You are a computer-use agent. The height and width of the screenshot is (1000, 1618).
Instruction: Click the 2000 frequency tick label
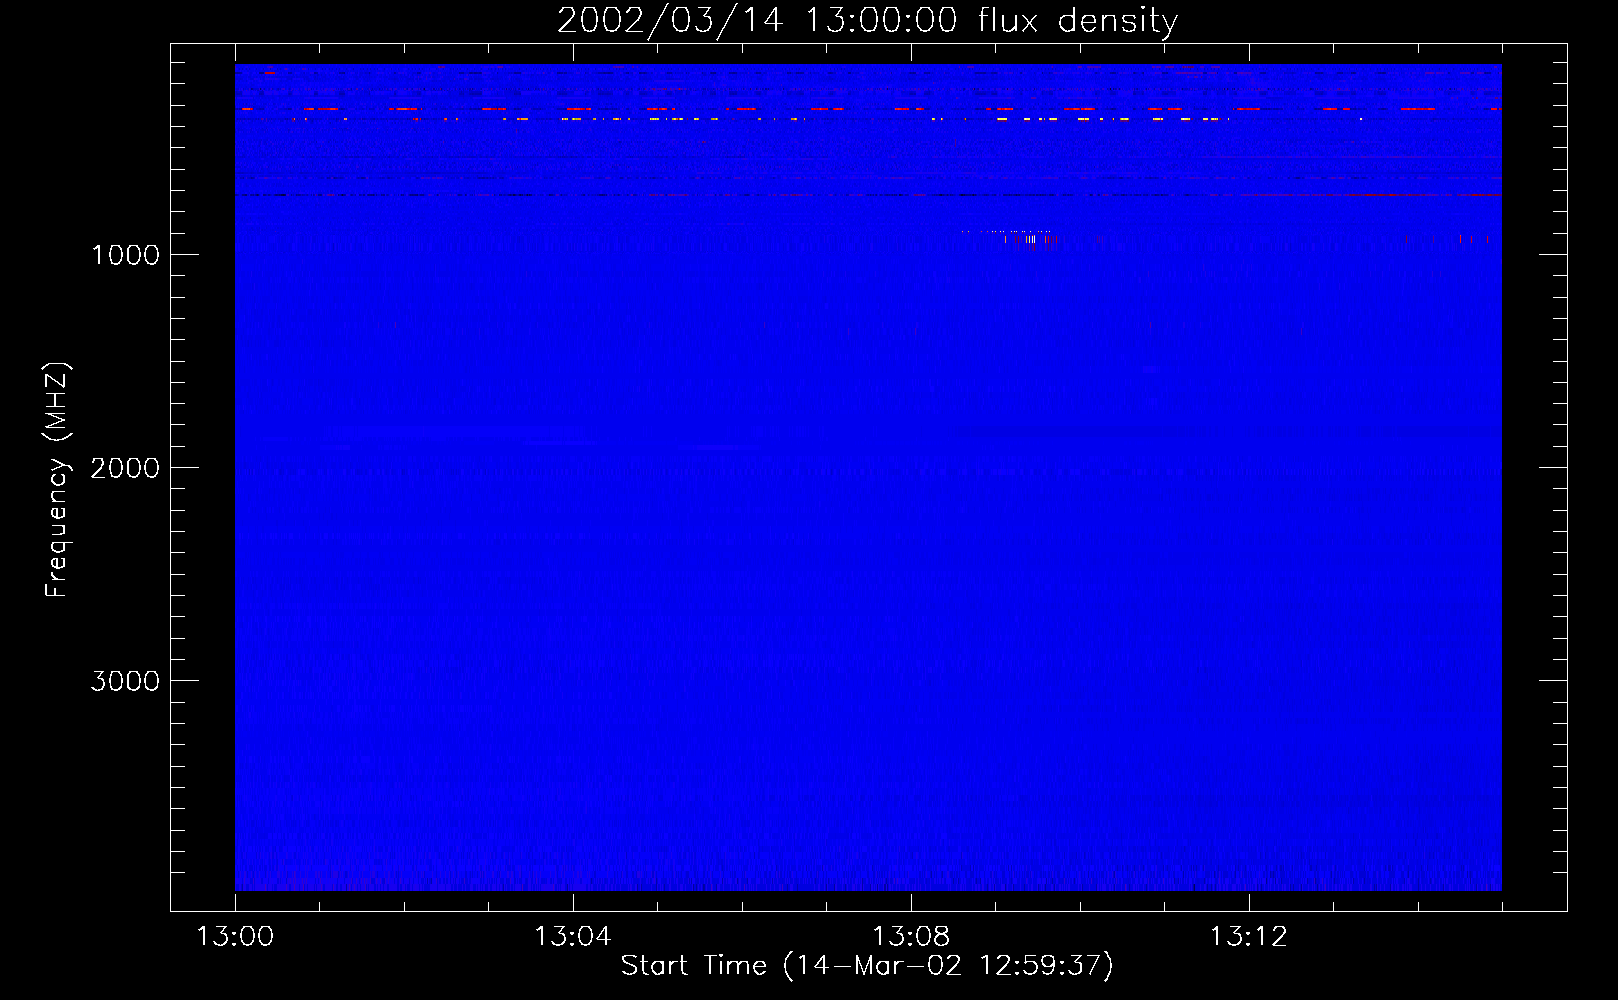pos(125,468)
